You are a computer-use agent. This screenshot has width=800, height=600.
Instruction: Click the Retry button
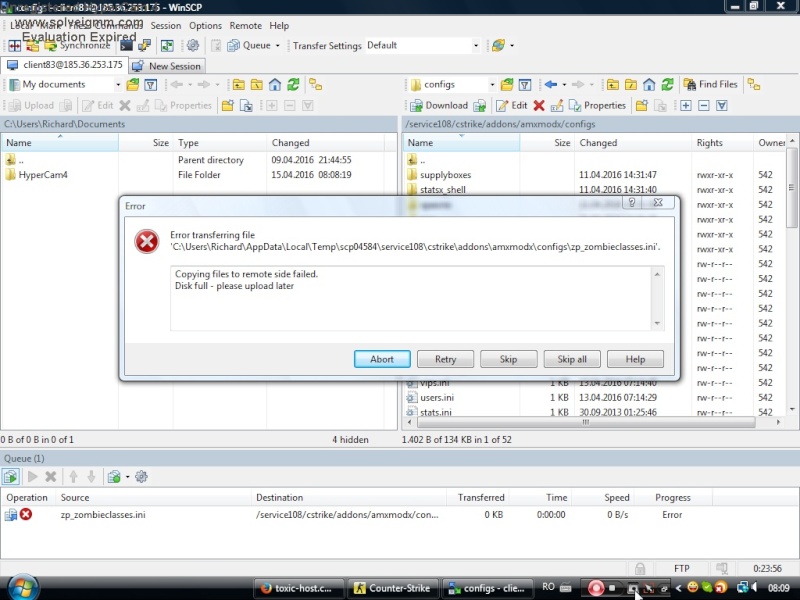click(445, 359)
